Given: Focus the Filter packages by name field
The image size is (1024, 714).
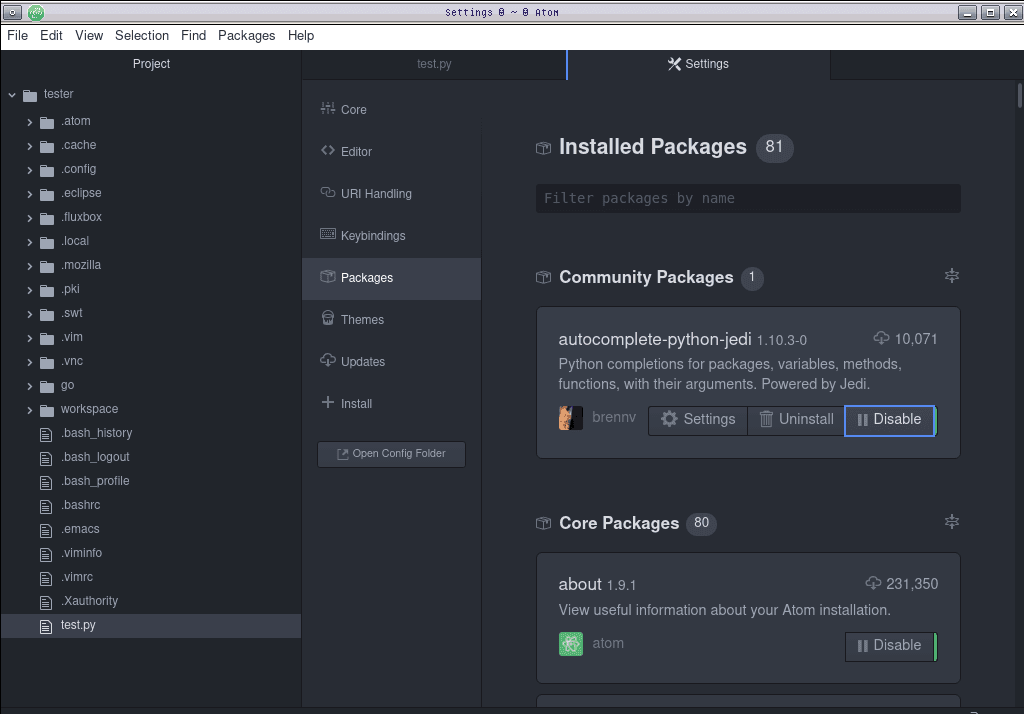Looking at the screenshot, I should pyautogui.click(x=748, y=198).
